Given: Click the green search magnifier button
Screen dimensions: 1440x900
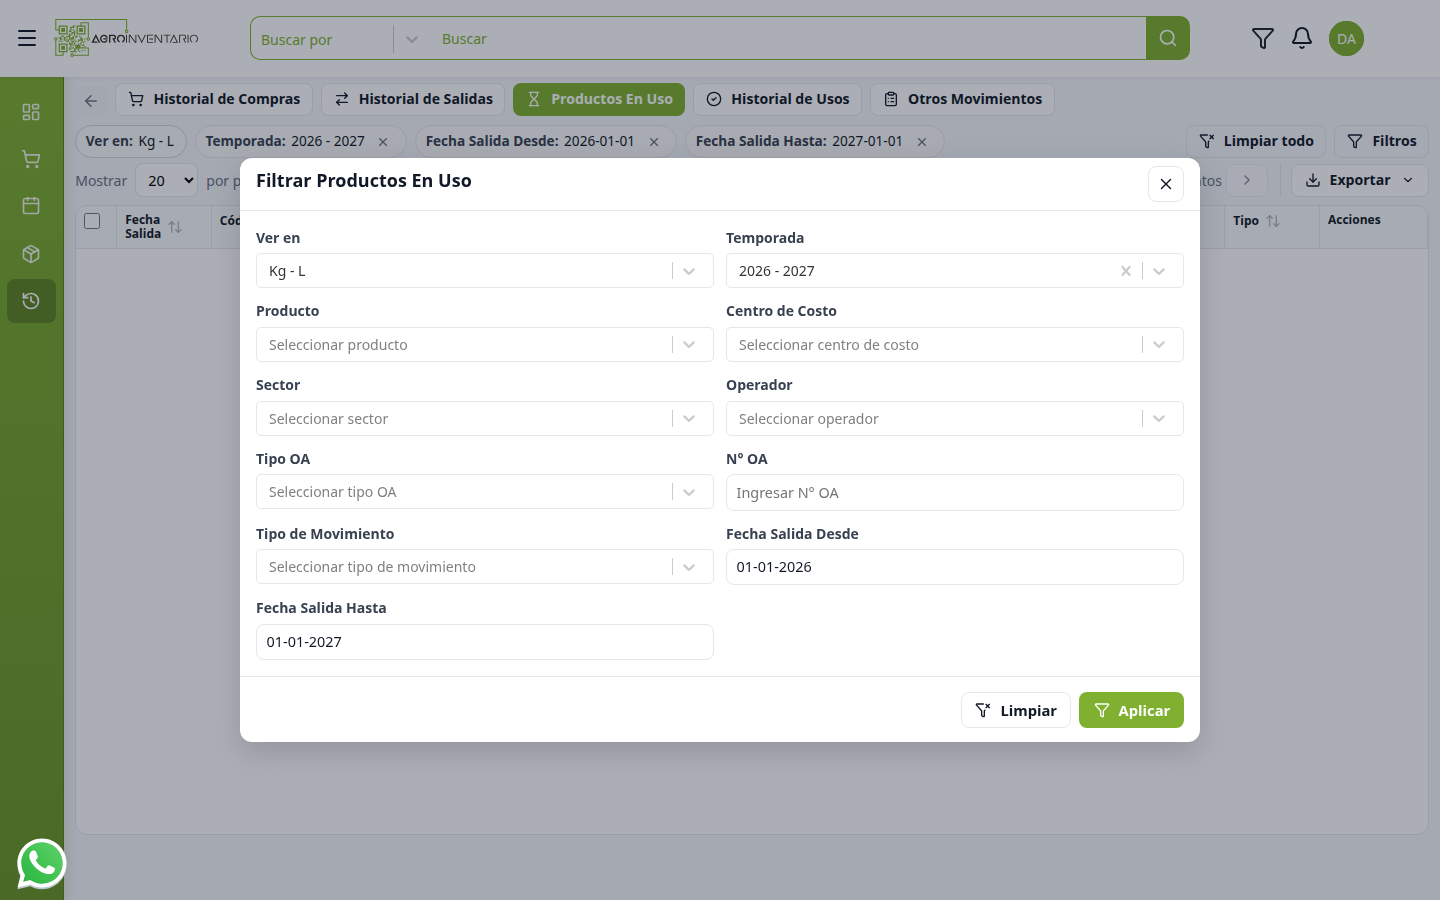Looking at the screenshot, I should click(x=1167, y=38).
